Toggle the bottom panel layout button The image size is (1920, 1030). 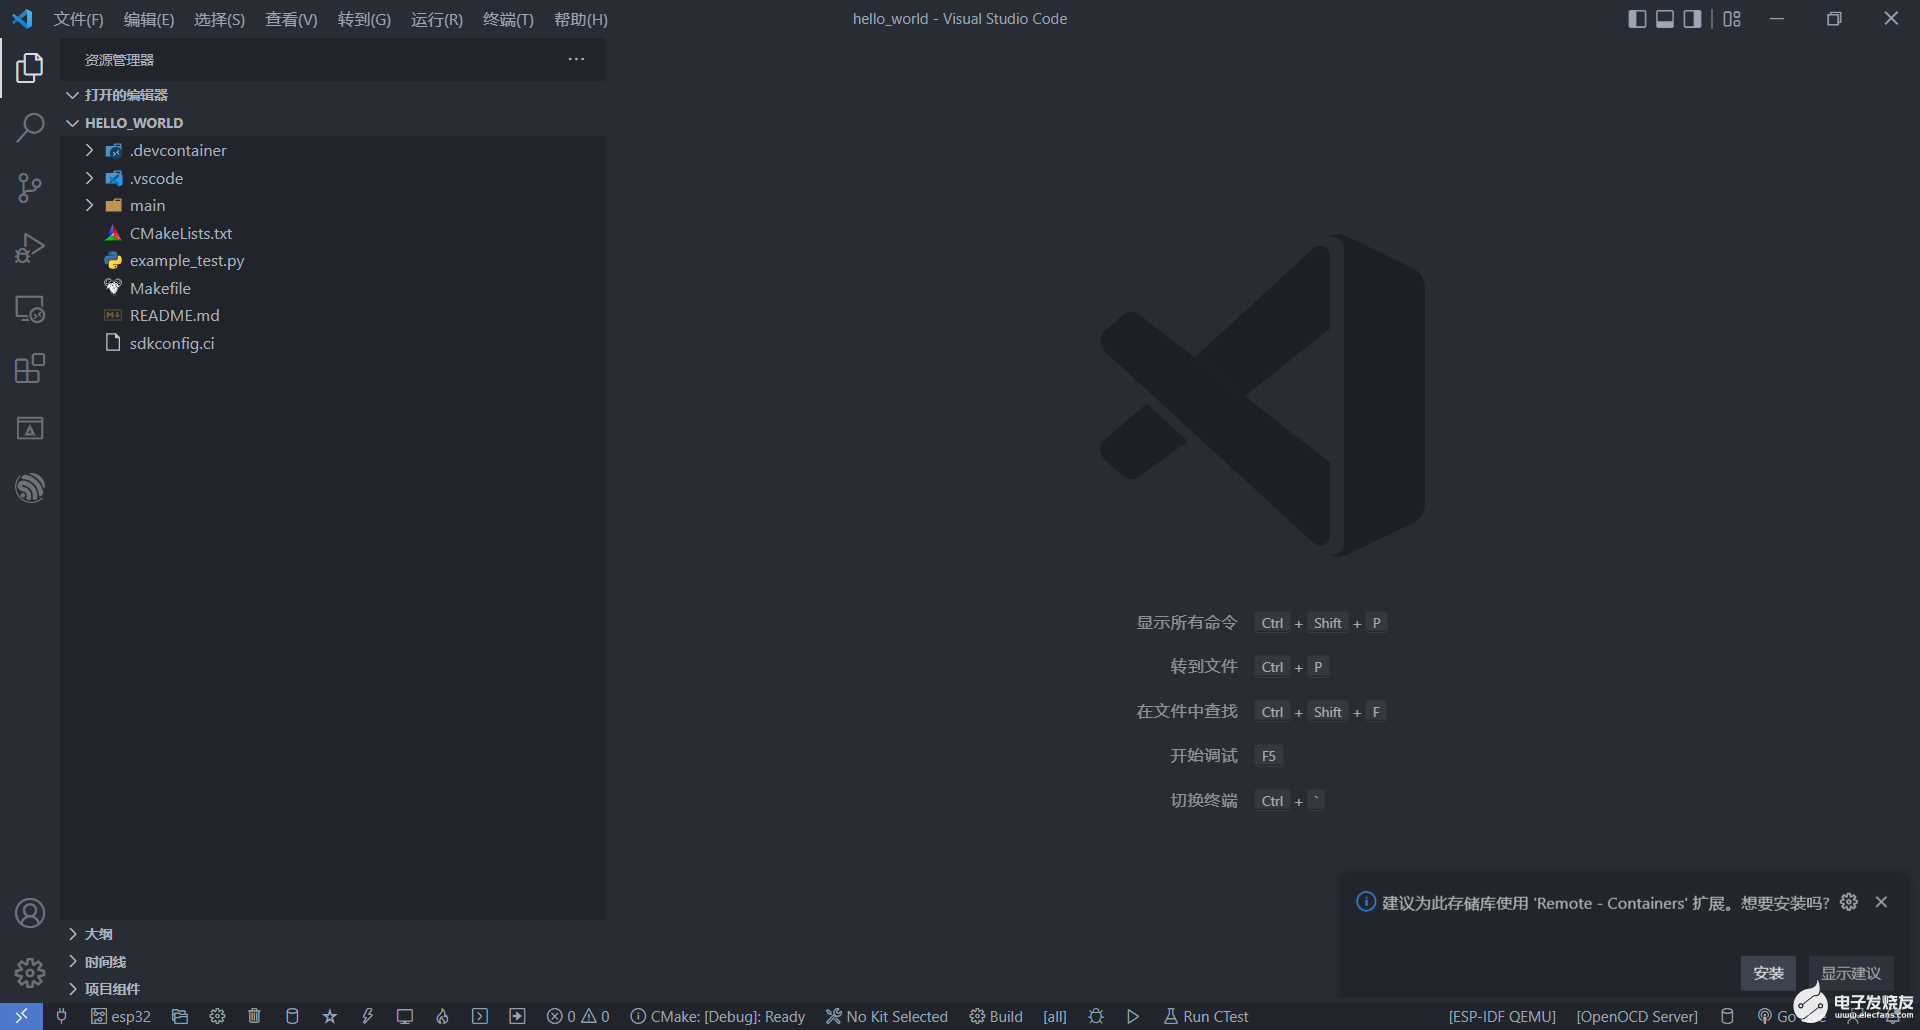coord(1665,19)
